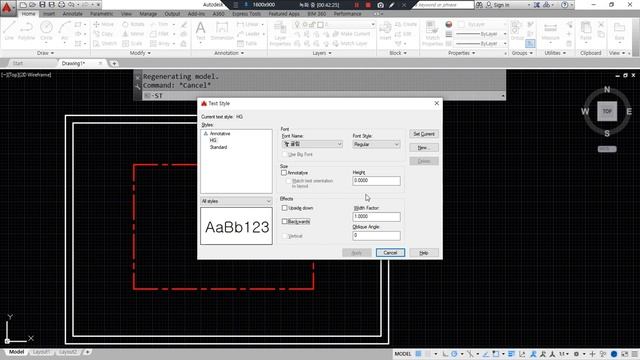Click the Height input field

376,180
